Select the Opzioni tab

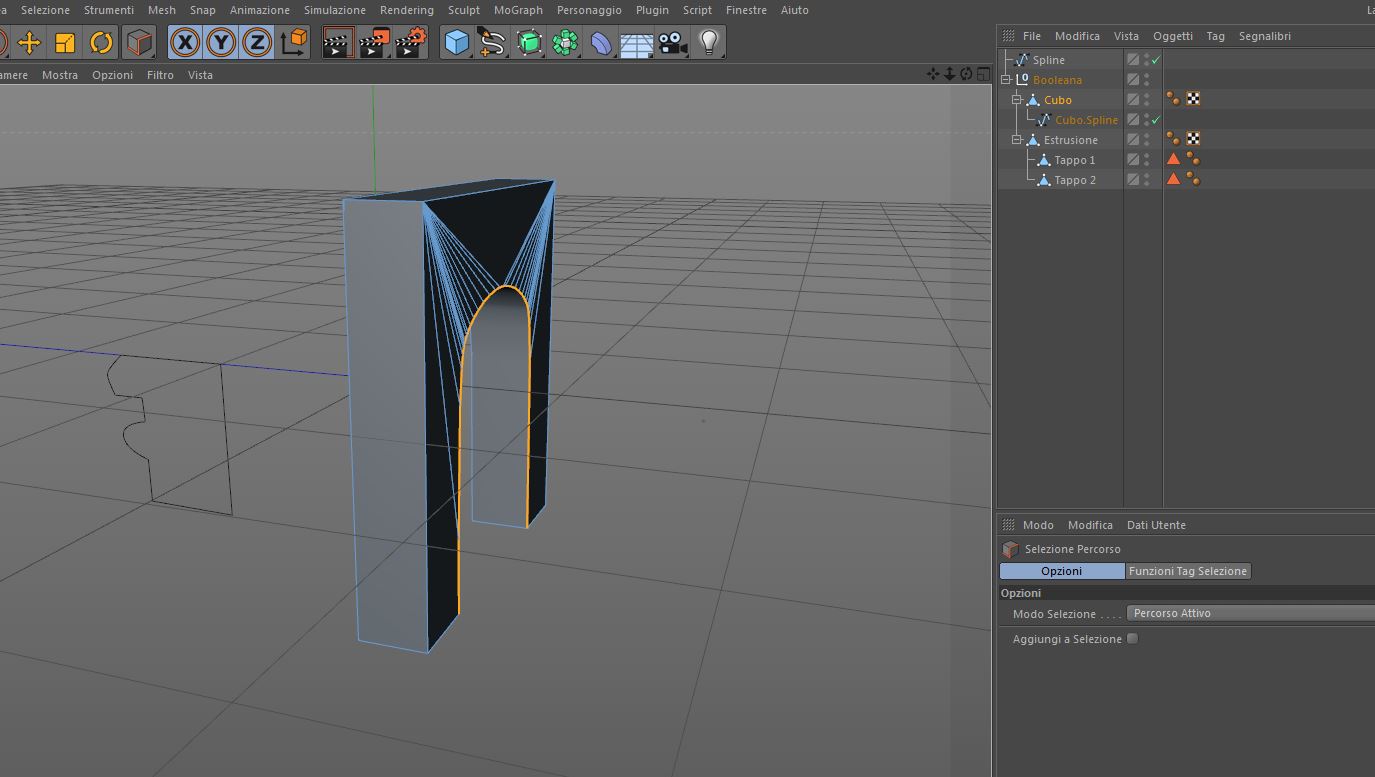(1062, 571)
